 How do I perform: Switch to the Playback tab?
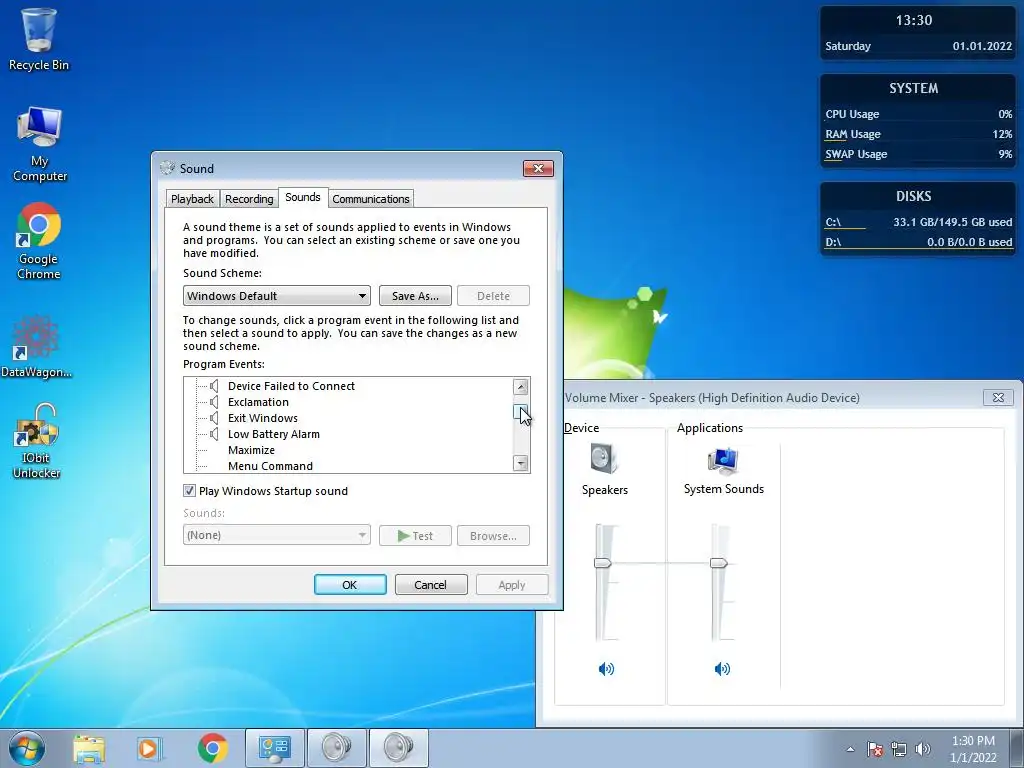click(192, 199)
